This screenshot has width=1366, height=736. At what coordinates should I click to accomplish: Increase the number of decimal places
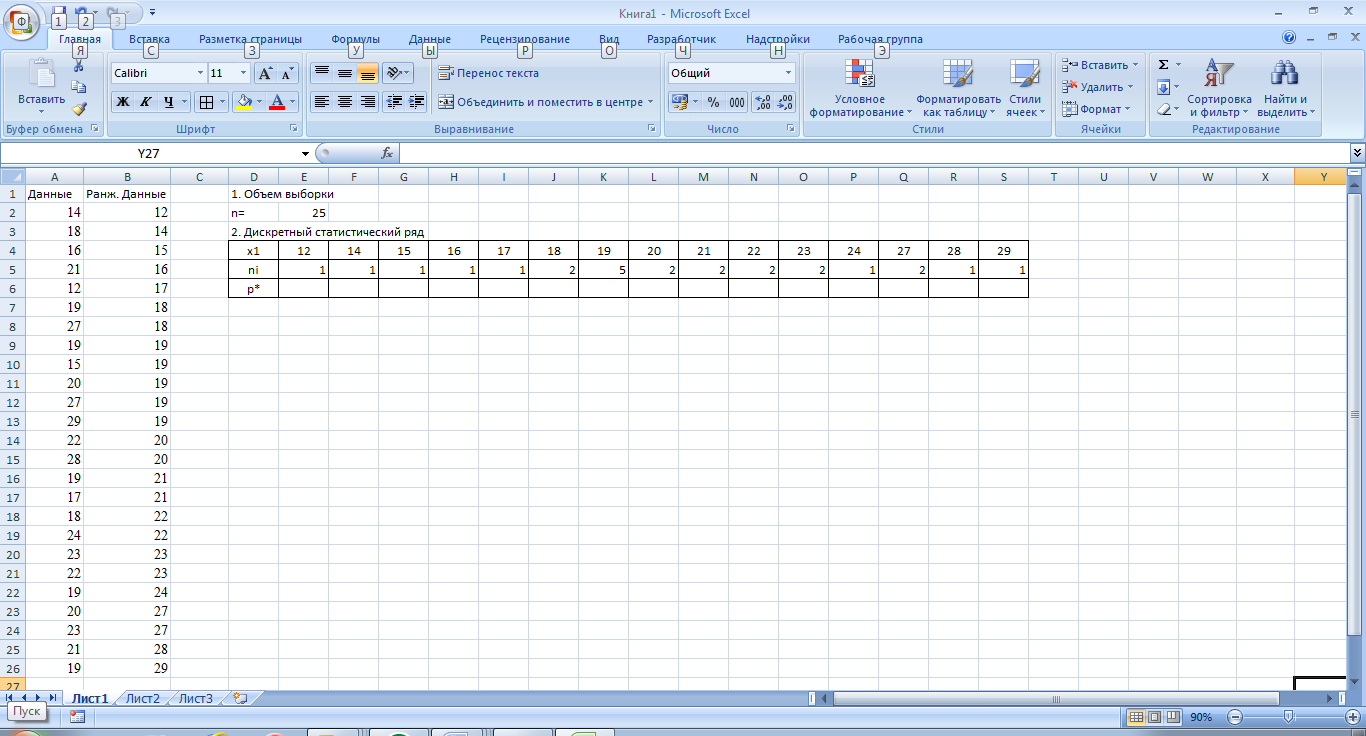763,102
